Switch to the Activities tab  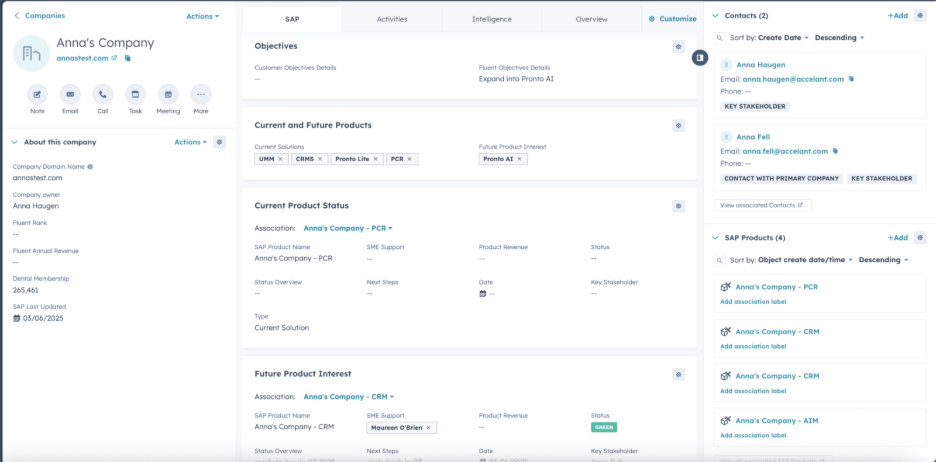point(392,19)
